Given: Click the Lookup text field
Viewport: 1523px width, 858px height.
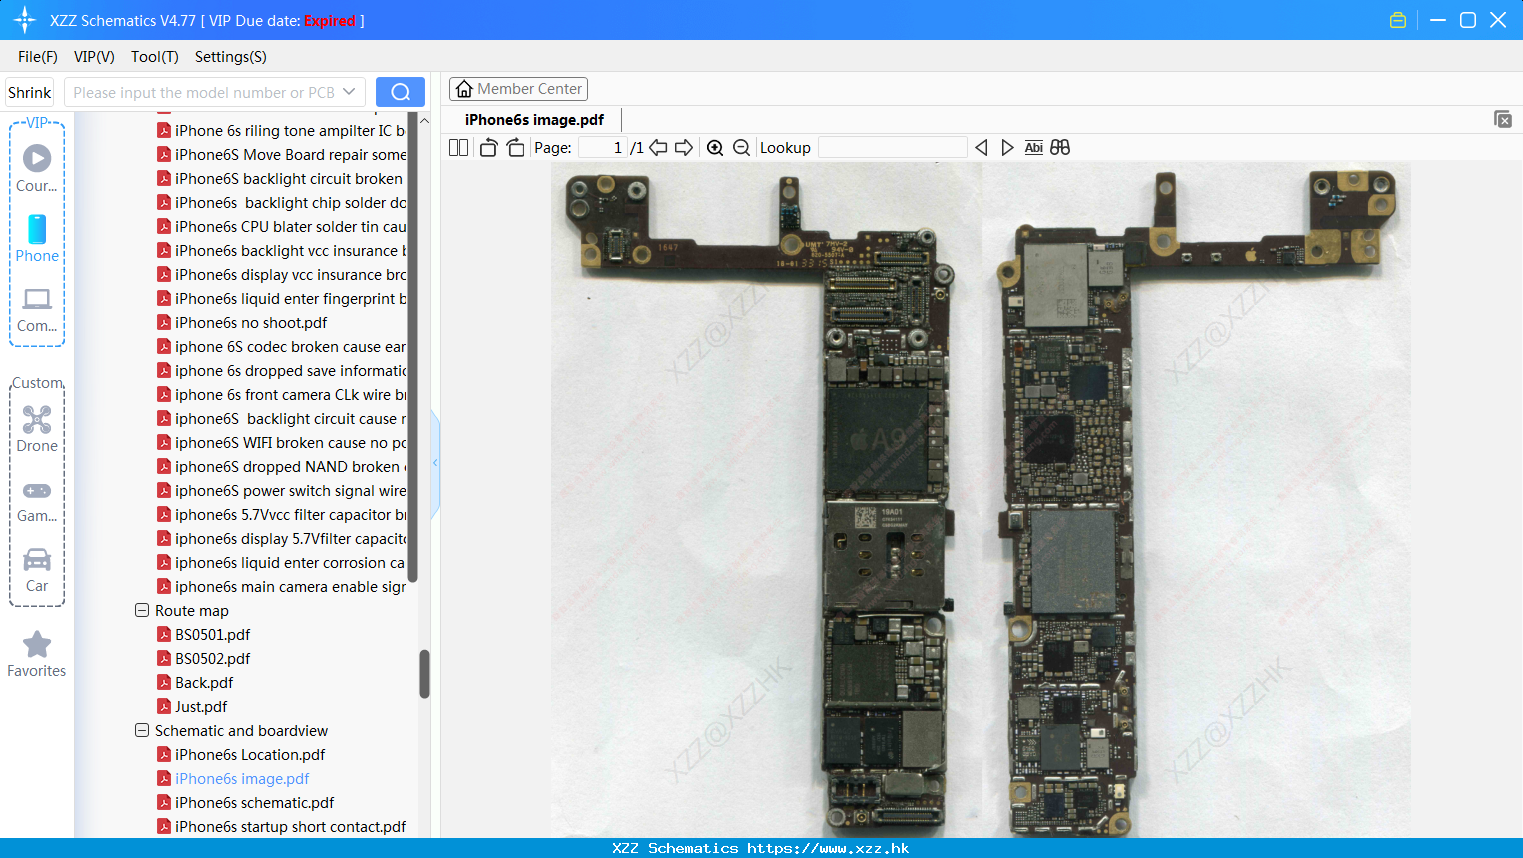Looking at the screenshot, I should pyautogui.click(x=892, y=147).
